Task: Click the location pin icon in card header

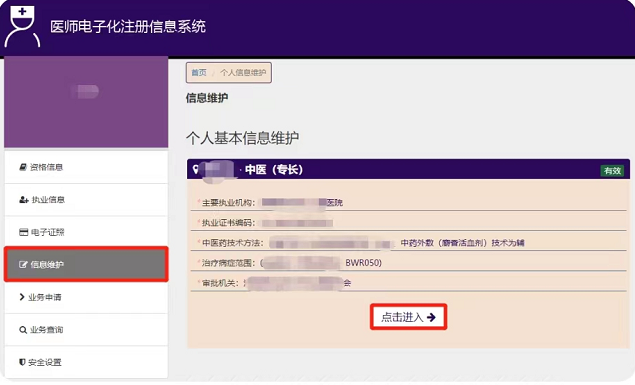Action: (x=196, y=169)
